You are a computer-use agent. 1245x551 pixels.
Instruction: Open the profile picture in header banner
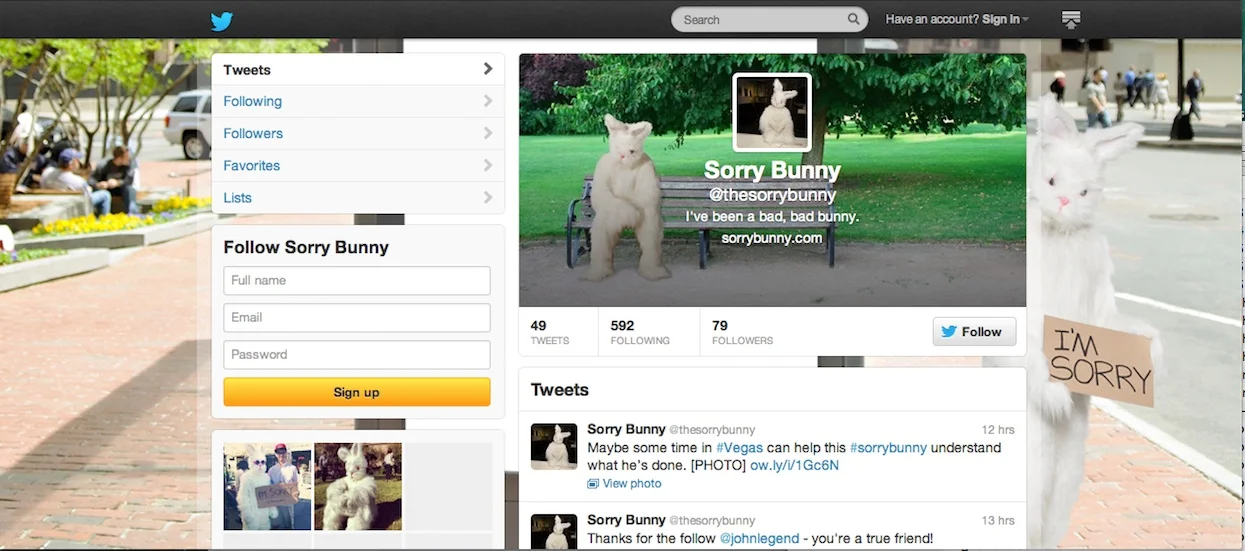click(x=772, y=112)
